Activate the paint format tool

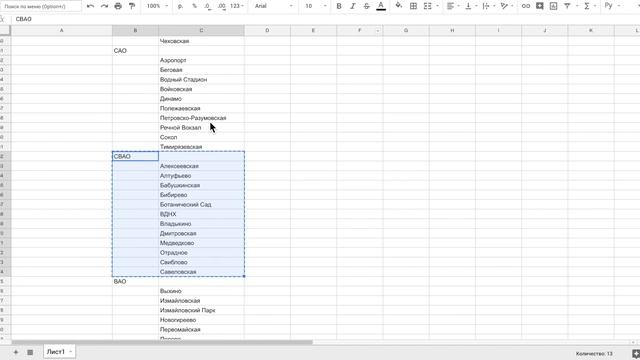click(132, 6)
